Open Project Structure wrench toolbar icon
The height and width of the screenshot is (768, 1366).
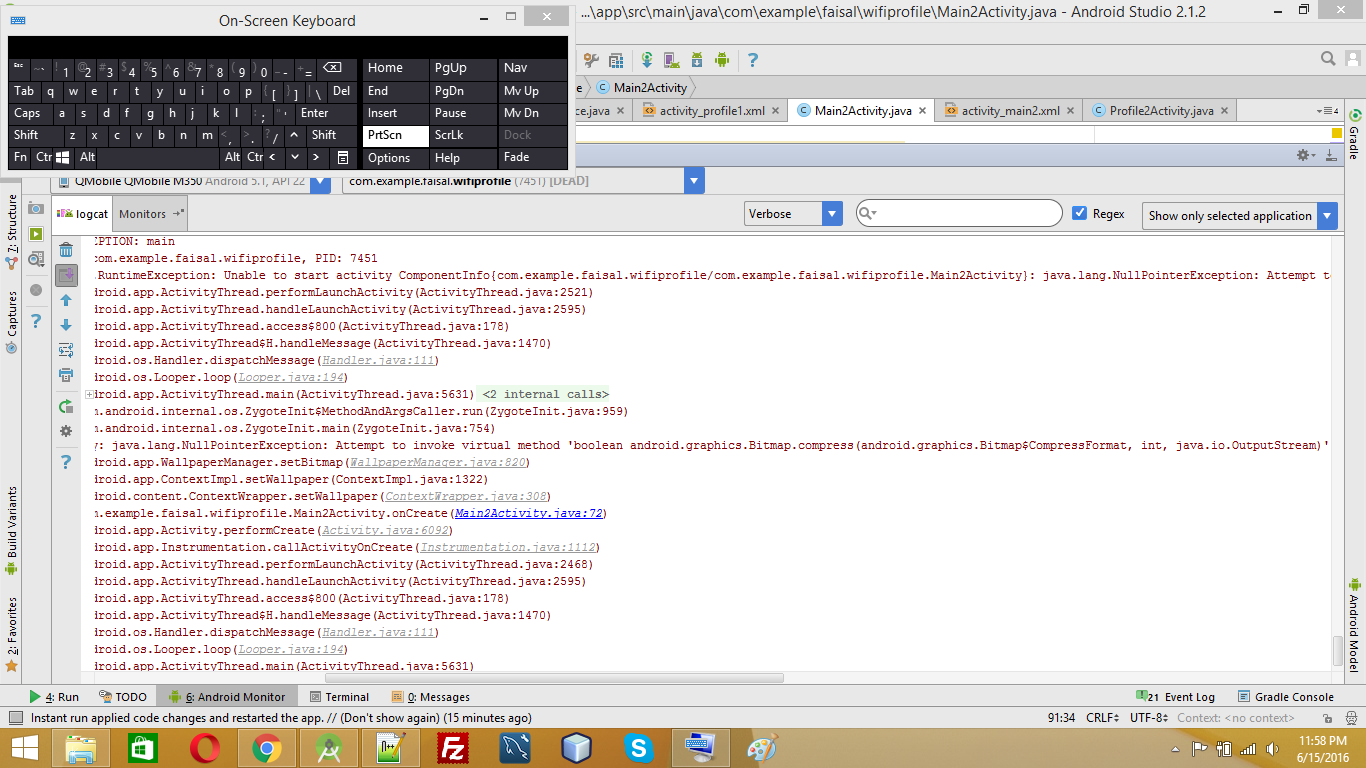tap(590, 60)
